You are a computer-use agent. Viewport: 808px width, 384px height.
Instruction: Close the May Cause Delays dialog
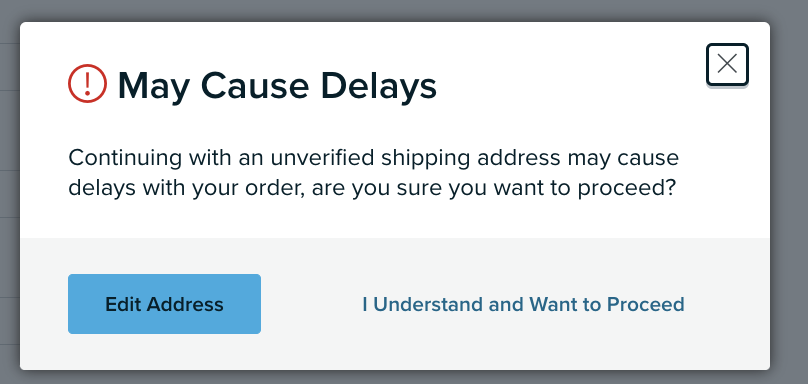pyautogui.click(x=727, y=64)
